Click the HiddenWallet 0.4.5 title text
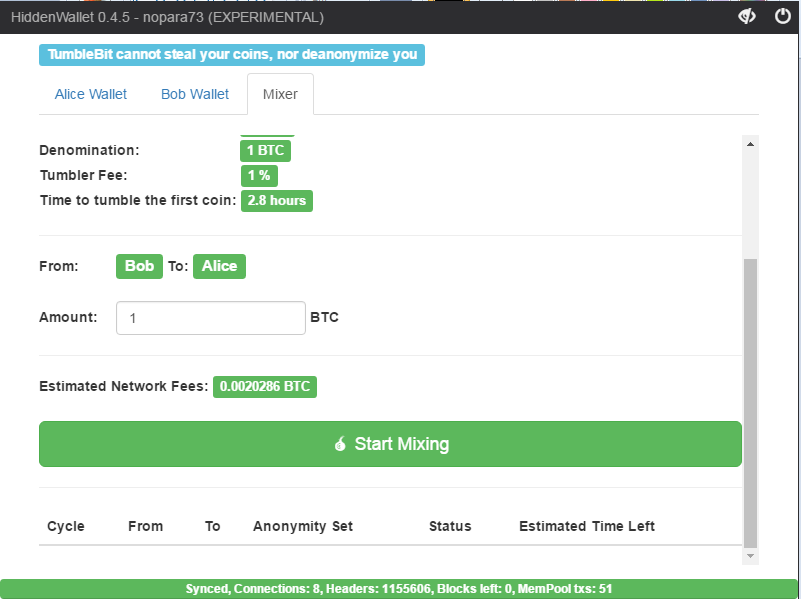 point(168,17)
